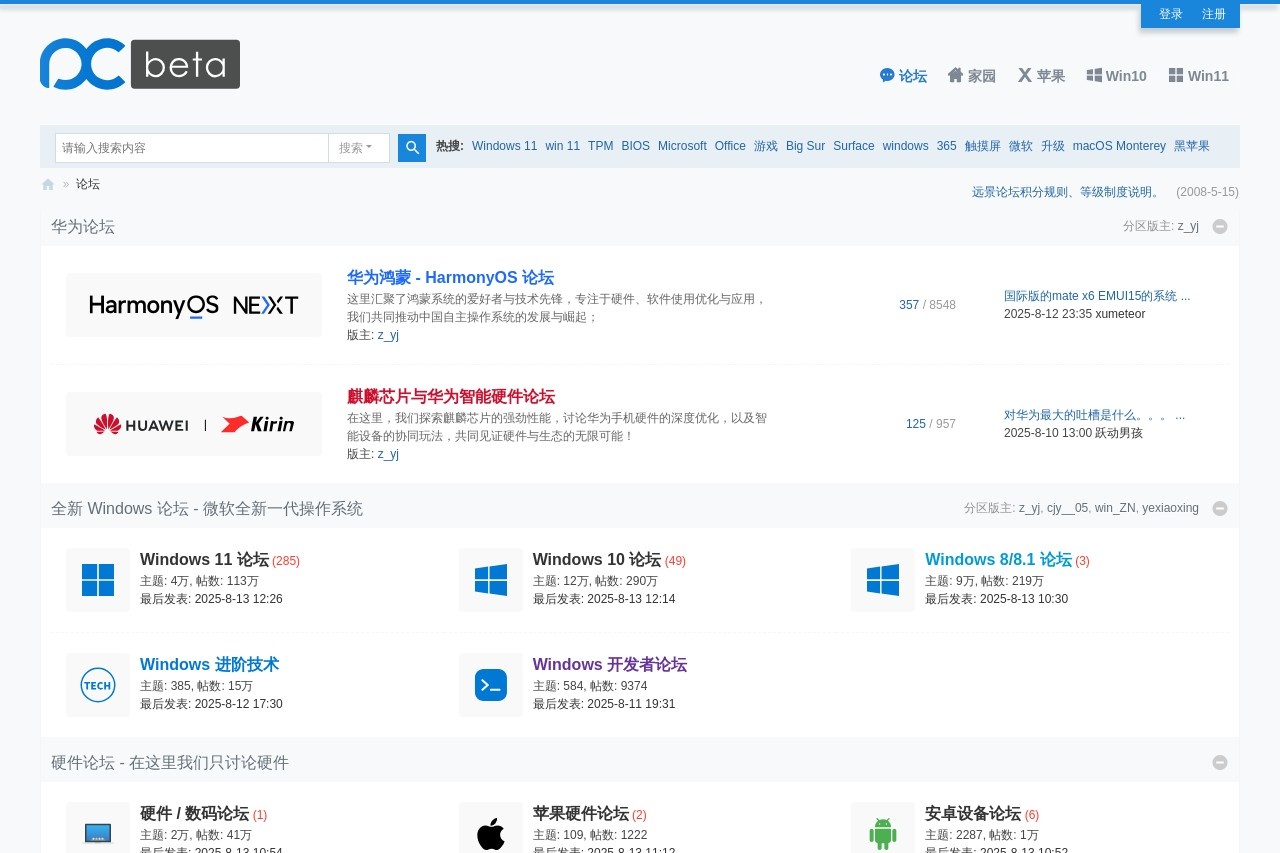
Task: Click hot search term Windows 11
Action: [x=504, y=146]
